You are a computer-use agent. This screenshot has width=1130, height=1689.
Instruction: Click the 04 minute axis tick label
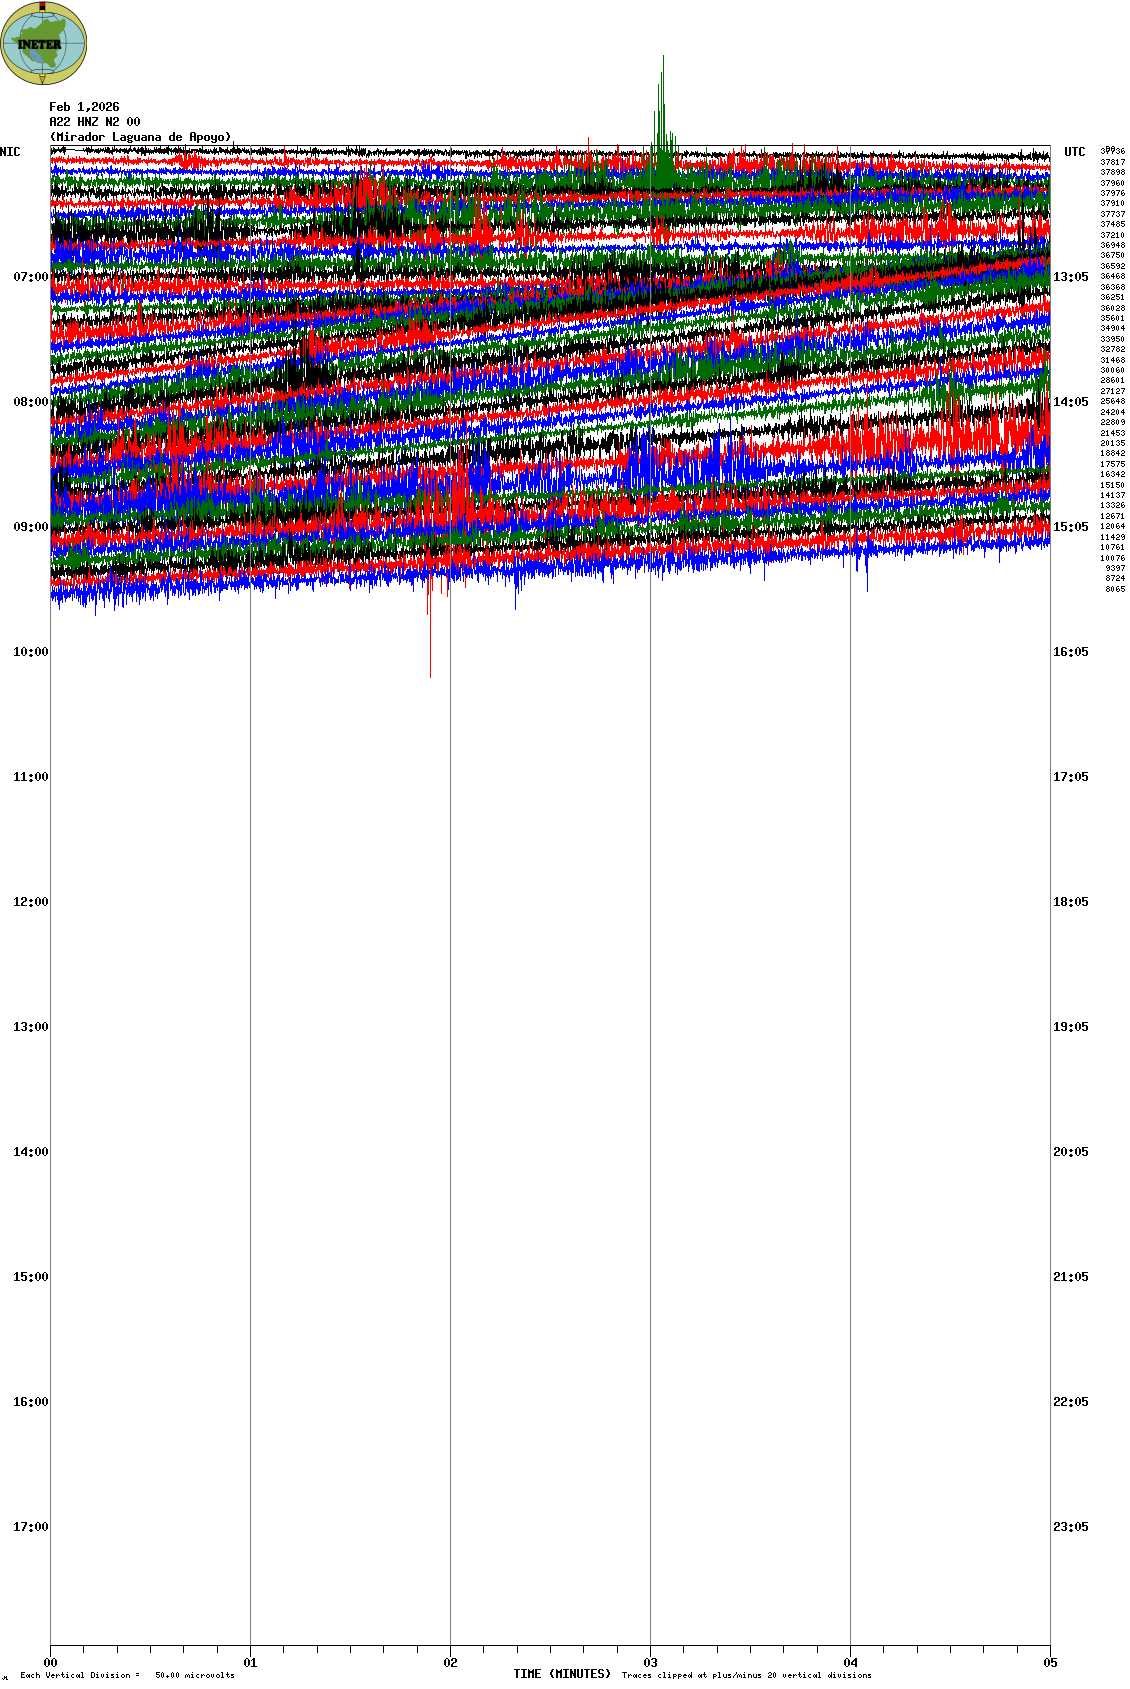850,1663
